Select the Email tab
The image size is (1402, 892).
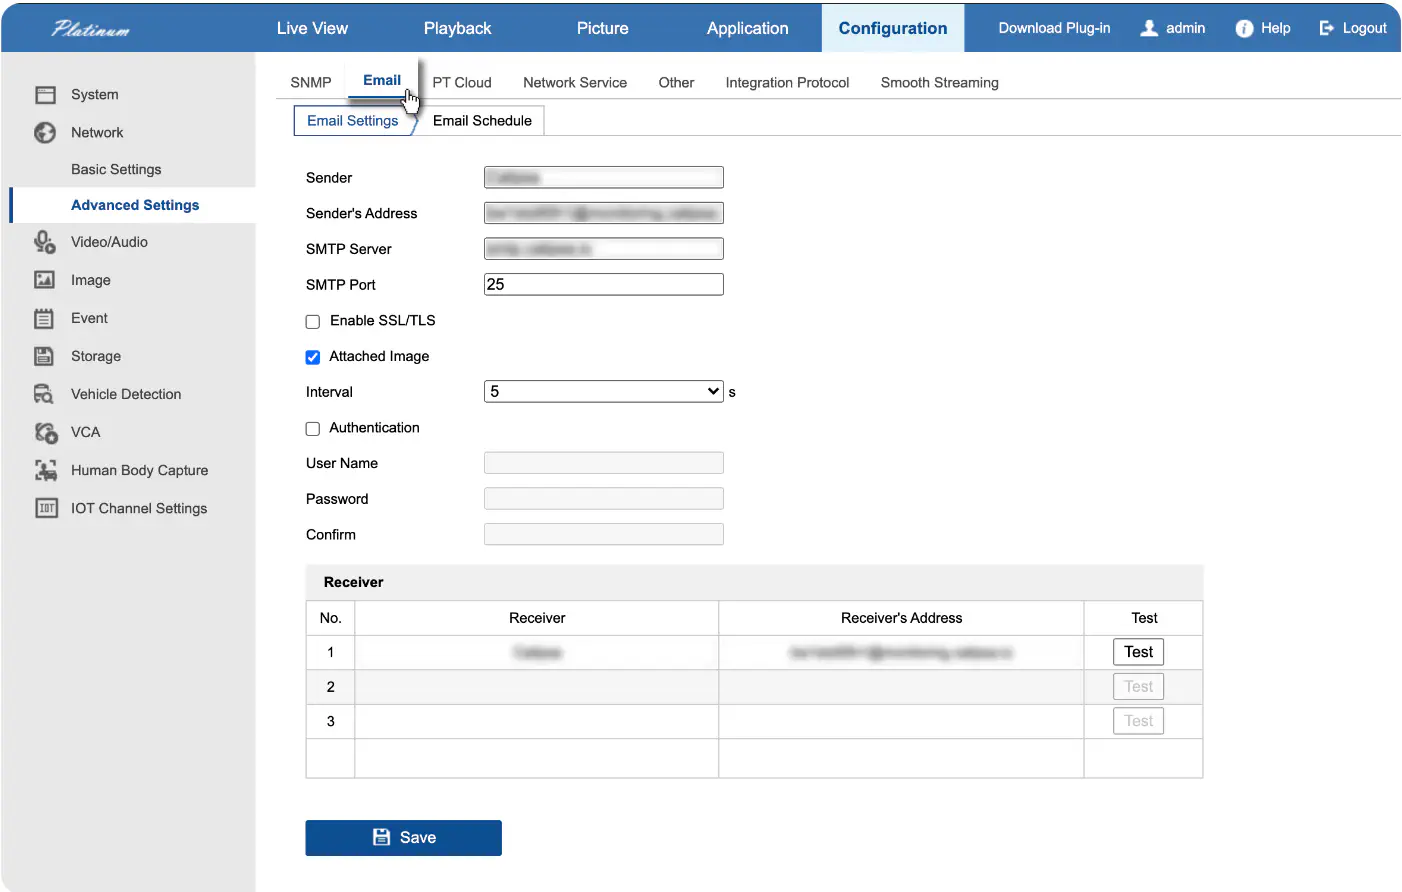click(382, 80)
